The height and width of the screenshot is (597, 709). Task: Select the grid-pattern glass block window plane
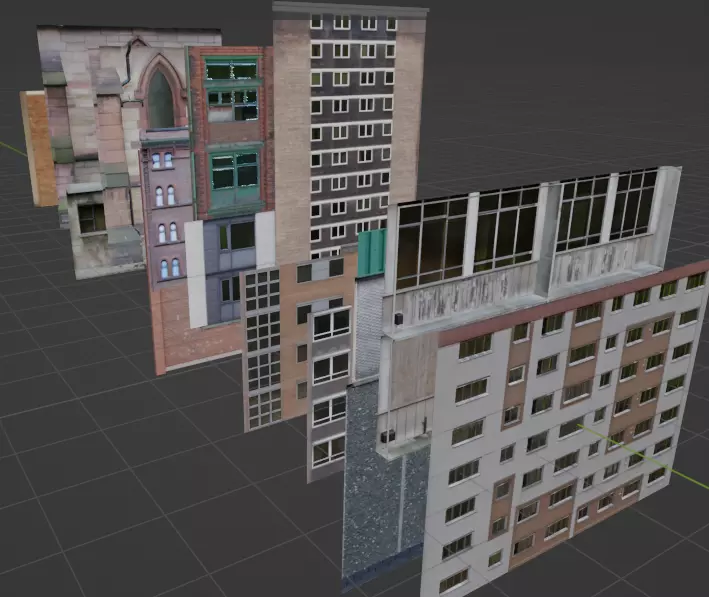[x=263, y=348]
